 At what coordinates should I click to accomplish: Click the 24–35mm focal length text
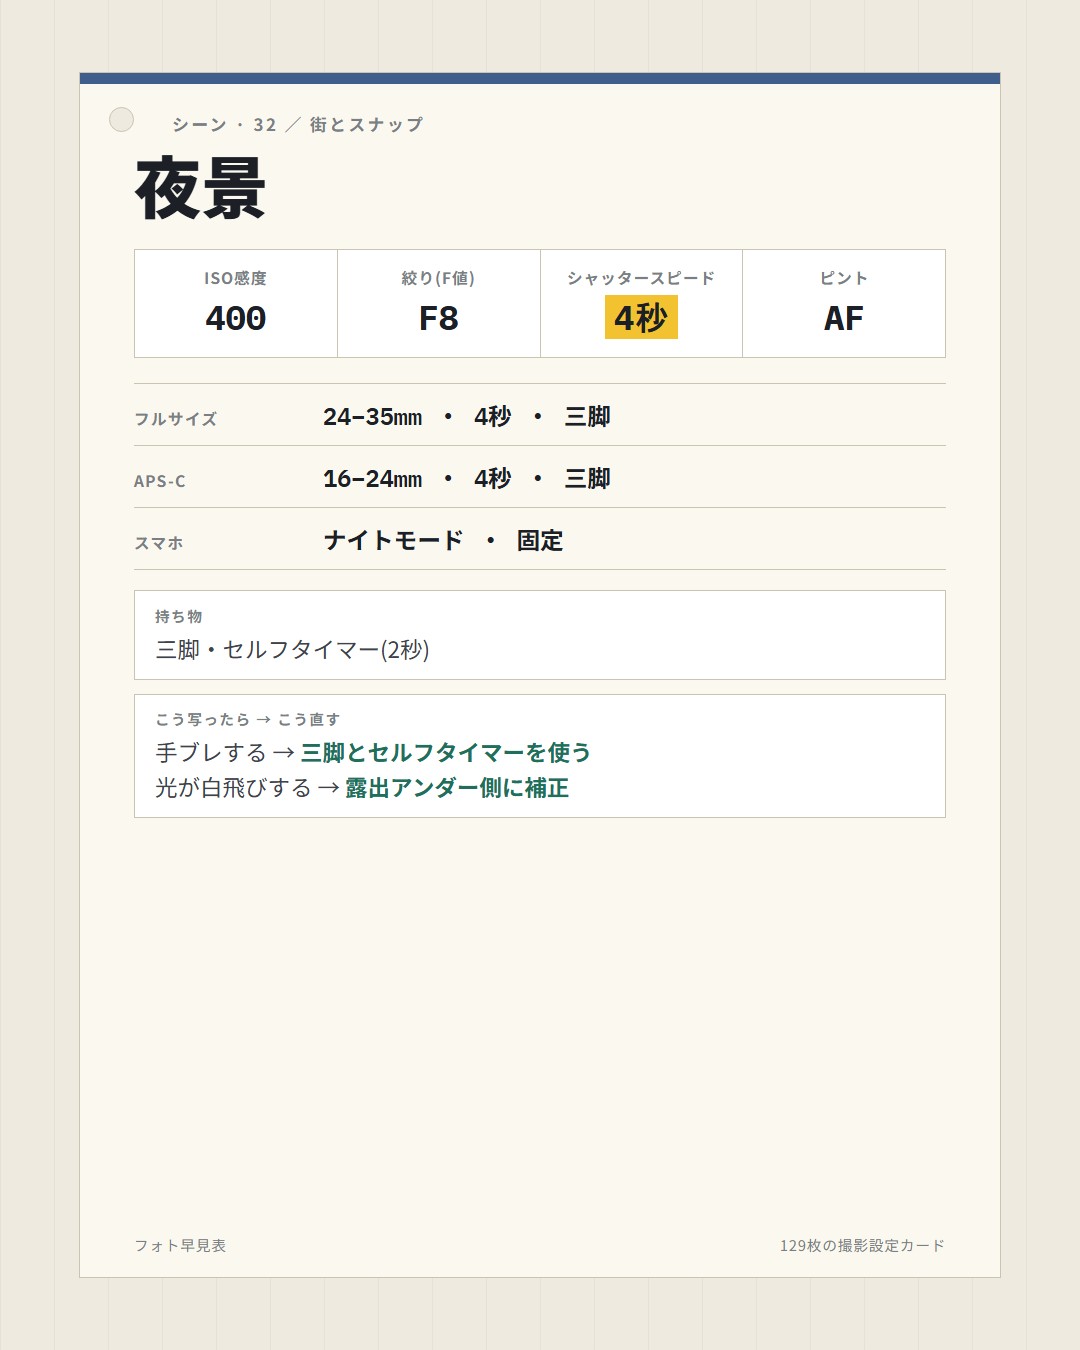372,417
